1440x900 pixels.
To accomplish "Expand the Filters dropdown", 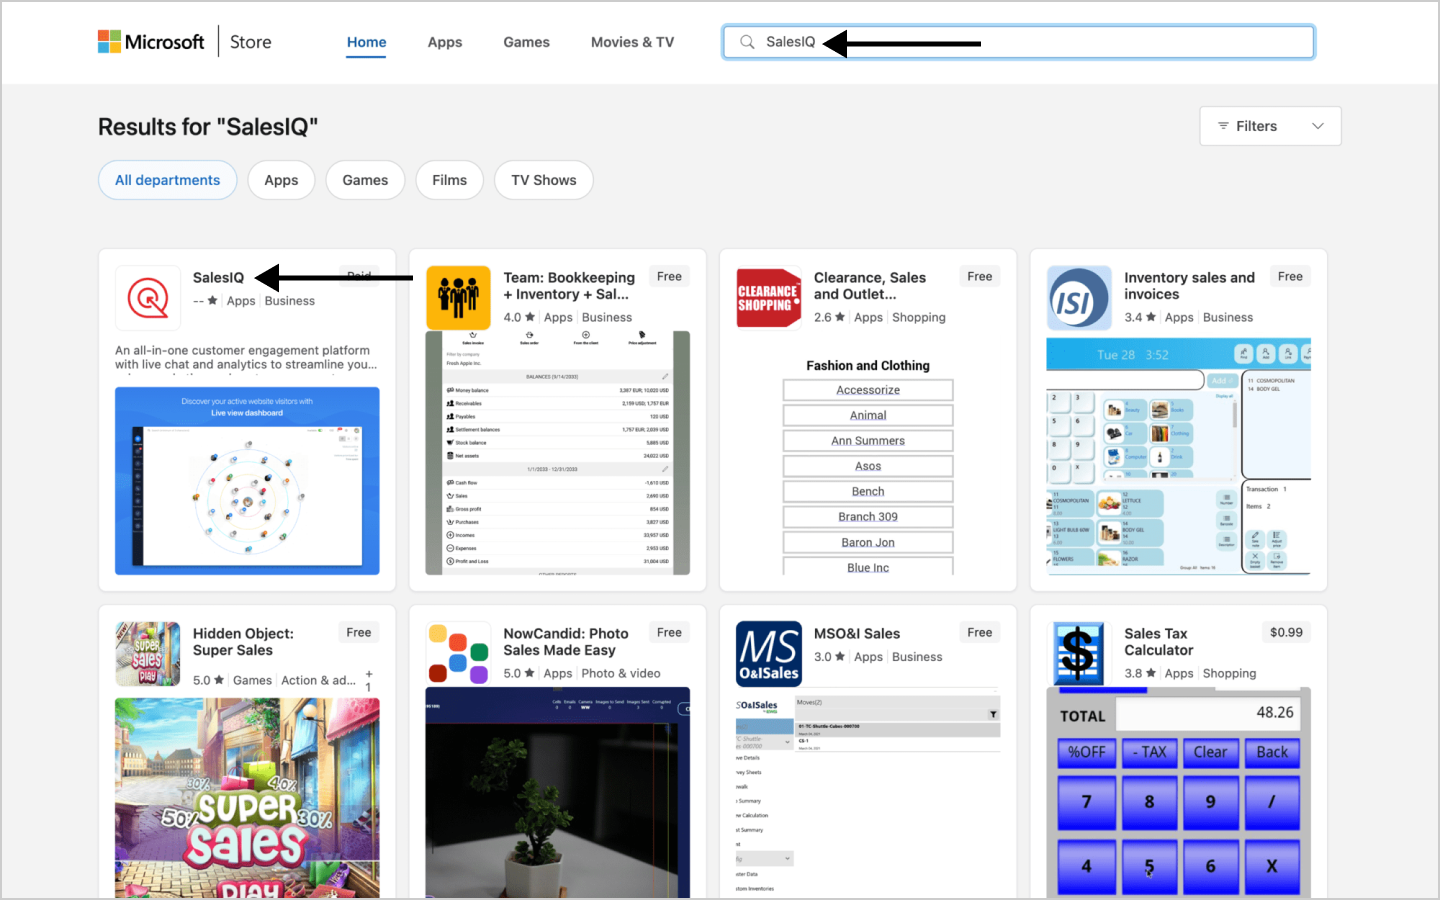I will [x=1270, y=126].
